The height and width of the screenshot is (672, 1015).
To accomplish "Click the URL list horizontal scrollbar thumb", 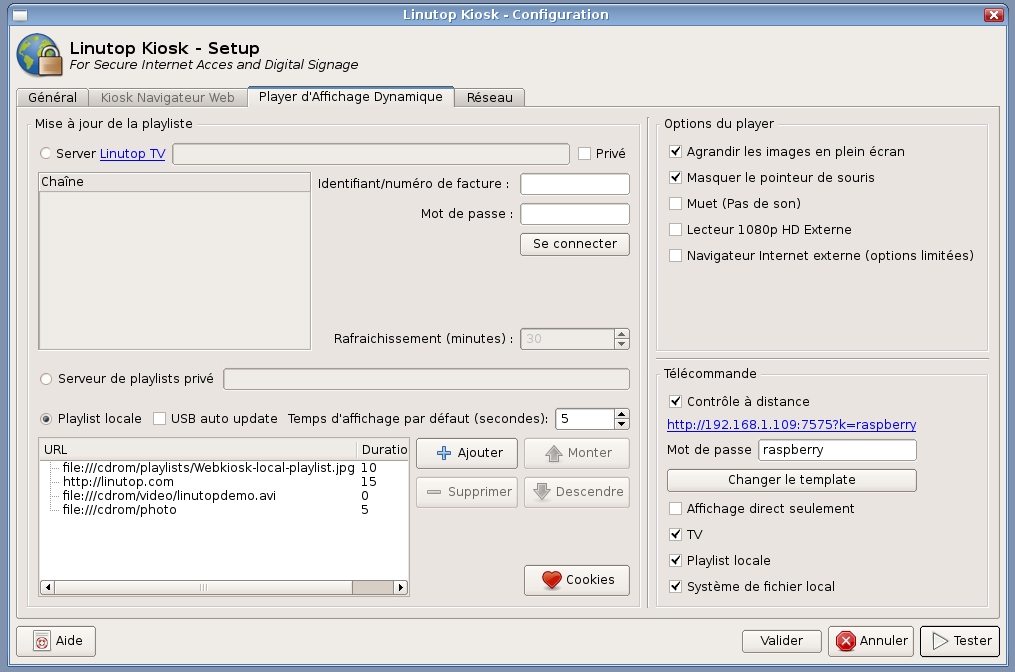I will pos(203,587).
